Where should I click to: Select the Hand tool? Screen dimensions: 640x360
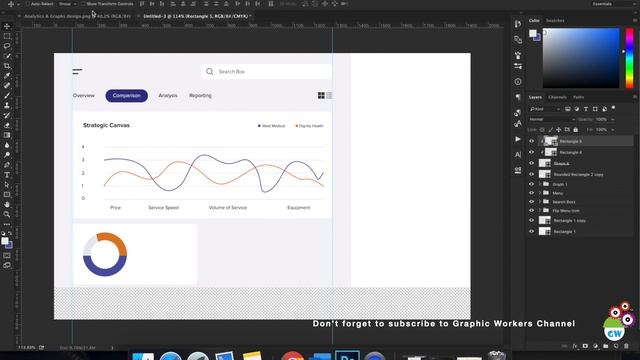pos(7,204)
